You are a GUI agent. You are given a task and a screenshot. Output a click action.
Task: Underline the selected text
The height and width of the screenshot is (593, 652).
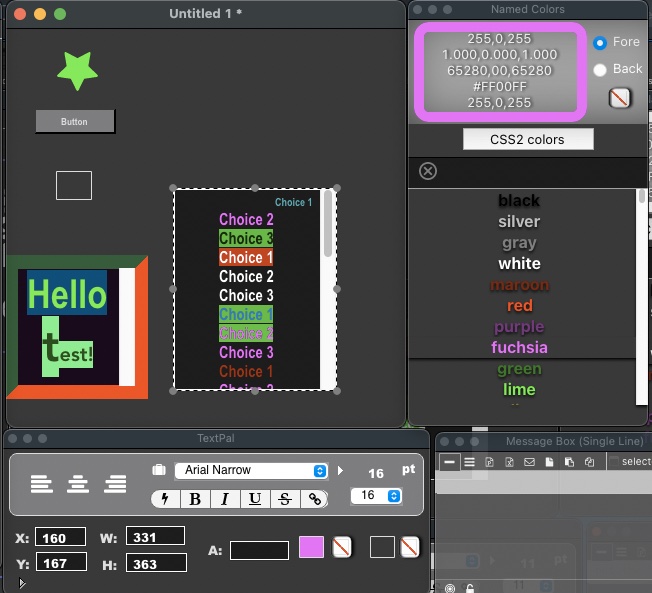pyautogui.click(x=255, y=499)
